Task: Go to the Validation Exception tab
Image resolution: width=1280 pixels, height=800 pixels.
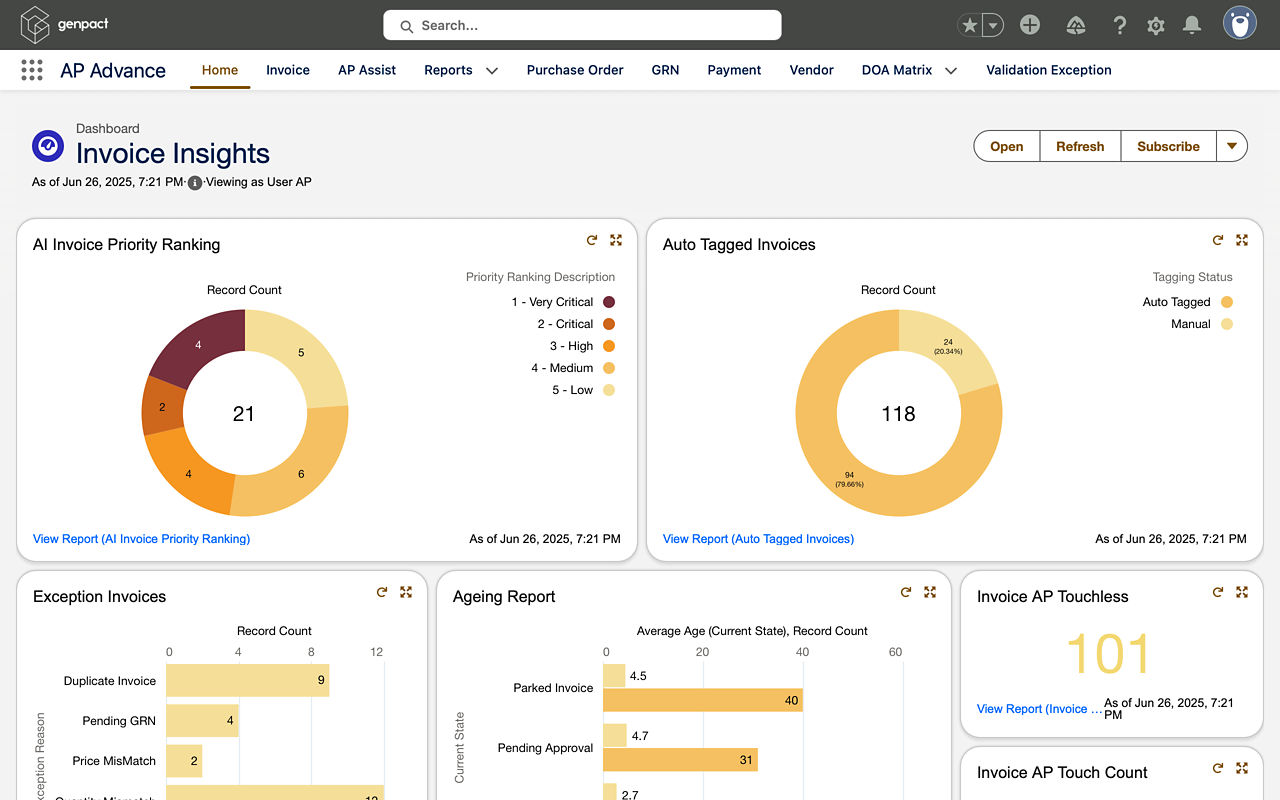Action: [x=1049, y=70]
